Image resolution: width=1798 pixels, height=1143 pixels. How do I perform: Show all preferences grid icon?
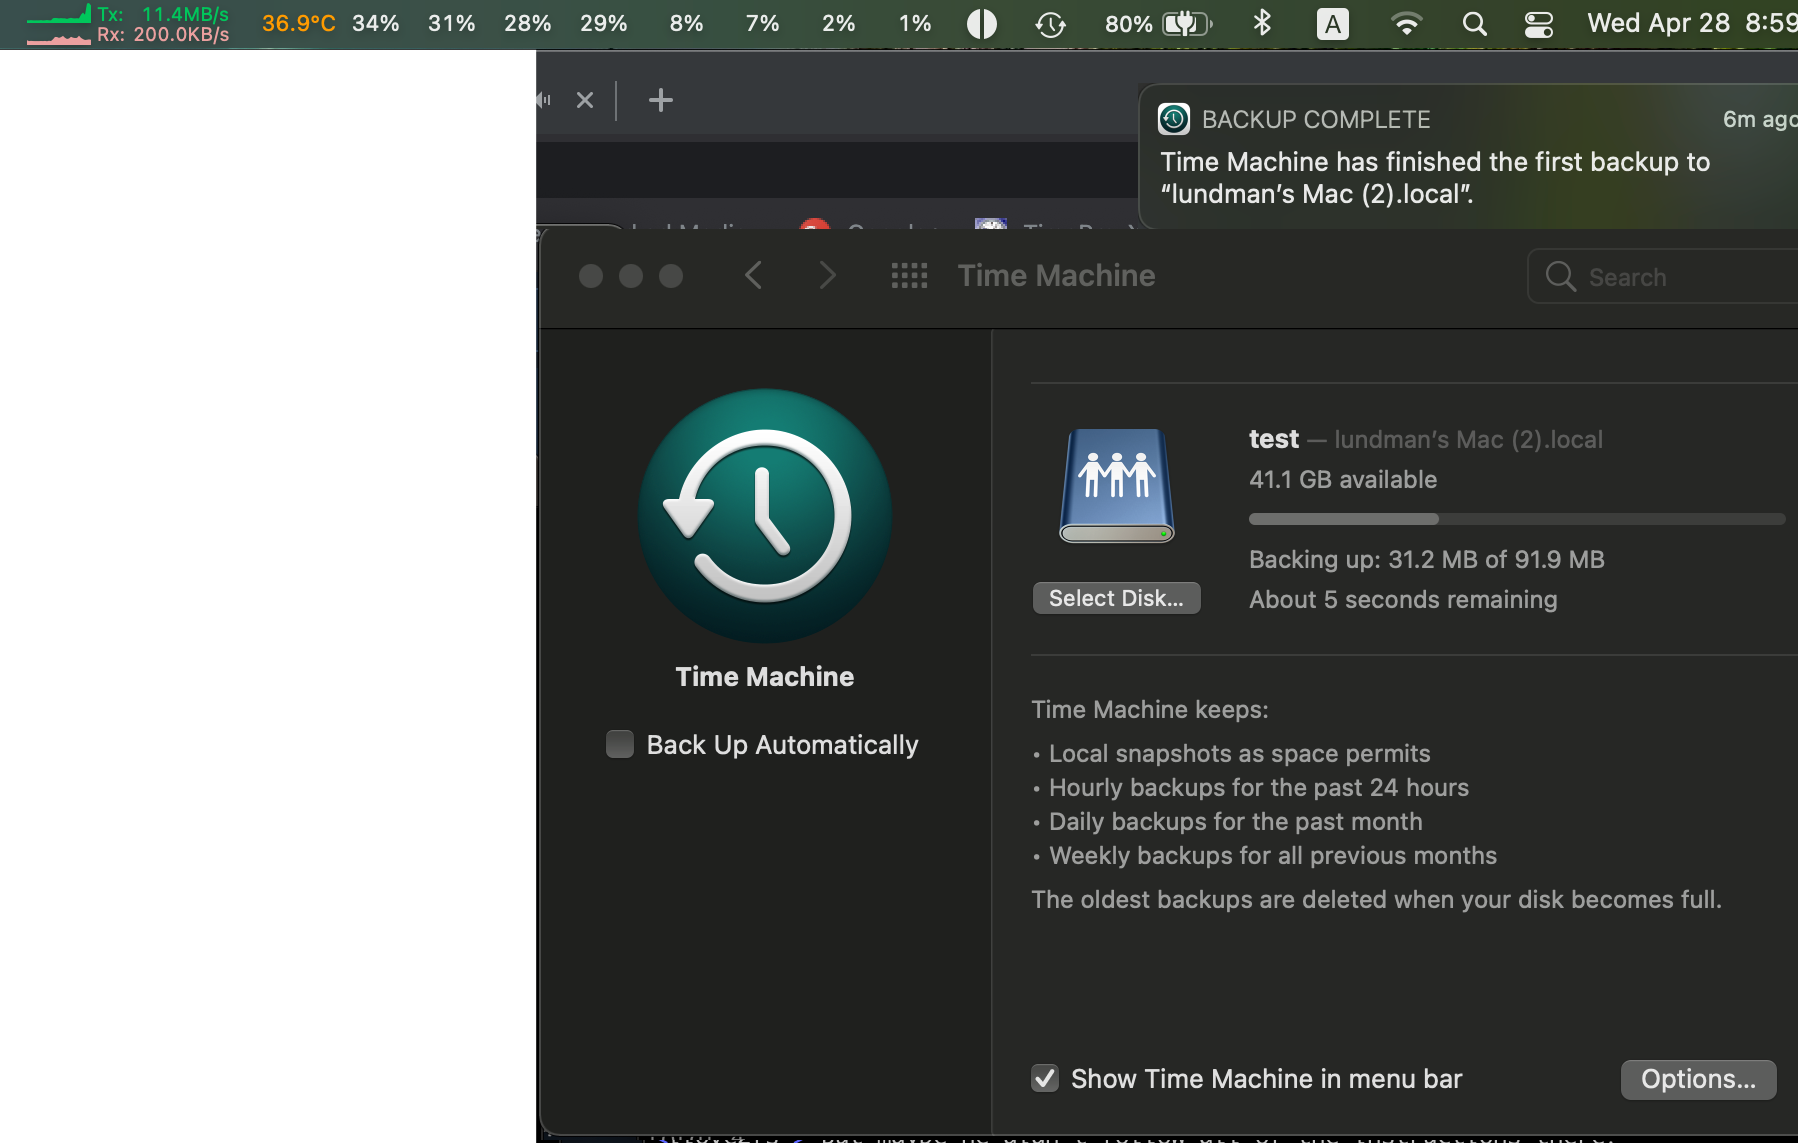pyautogui.click(x=909, y=275)
